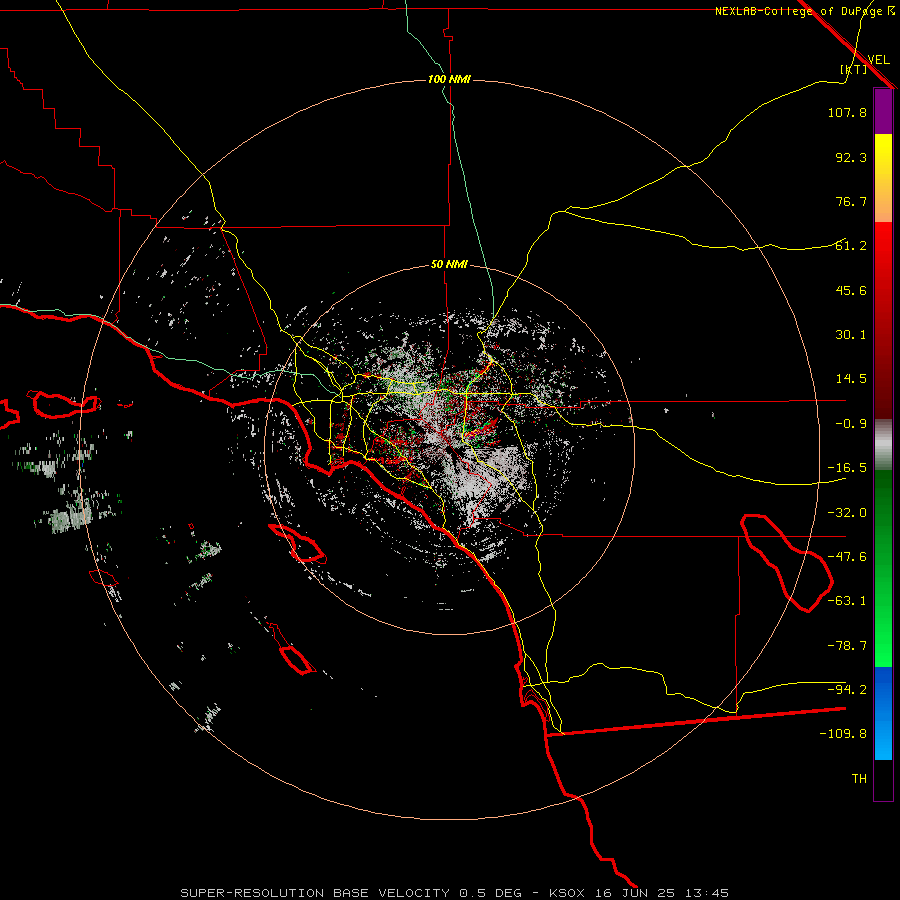Viewport: 900px width, 900px height.
Task: Click the TH threshold label
Action: (859, 779)
